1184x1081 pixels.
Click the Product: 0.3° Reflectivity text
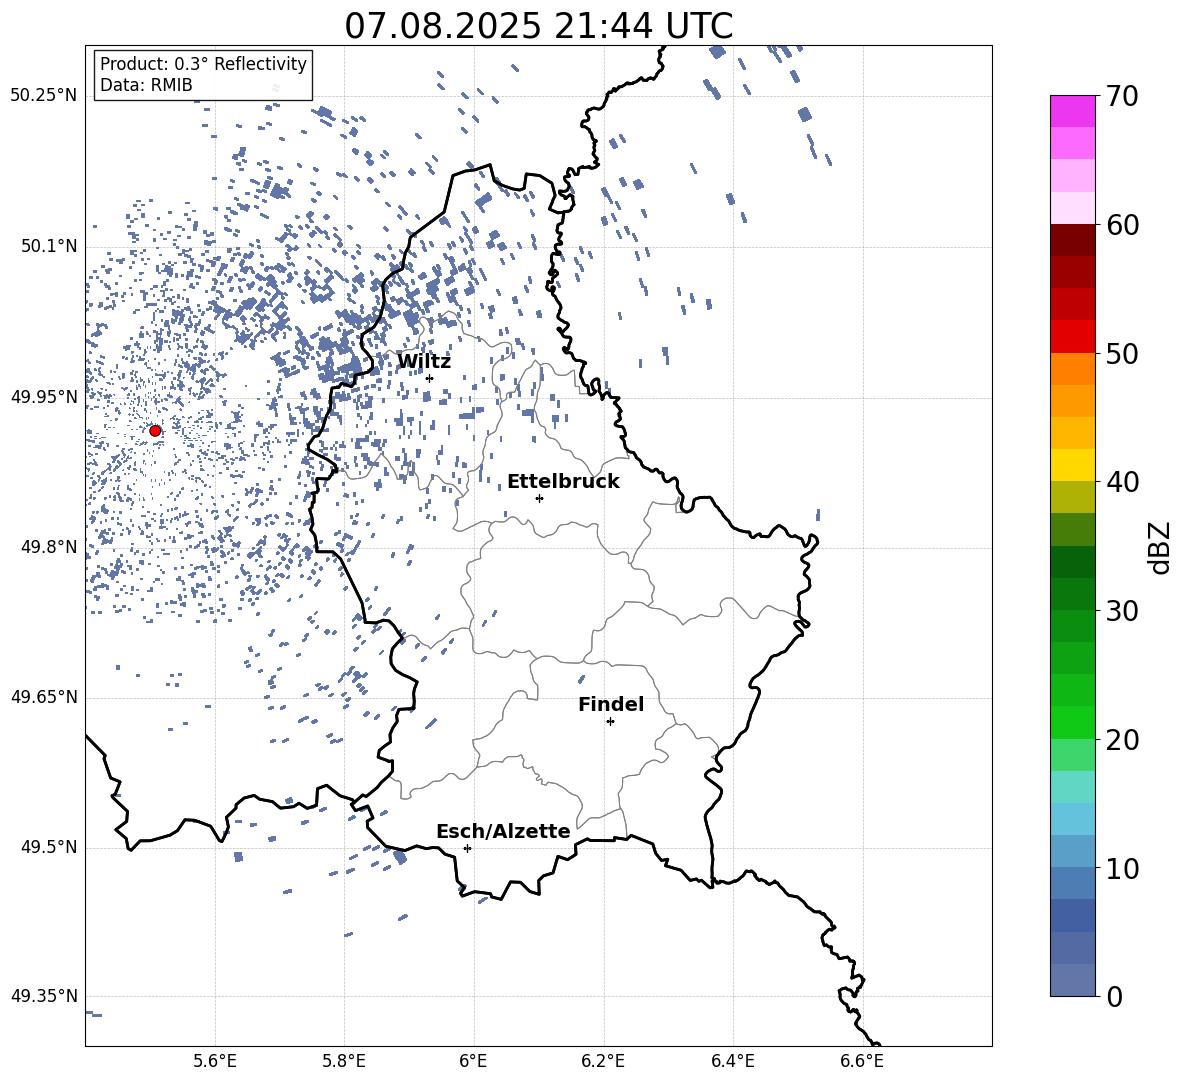click(203, 64)
